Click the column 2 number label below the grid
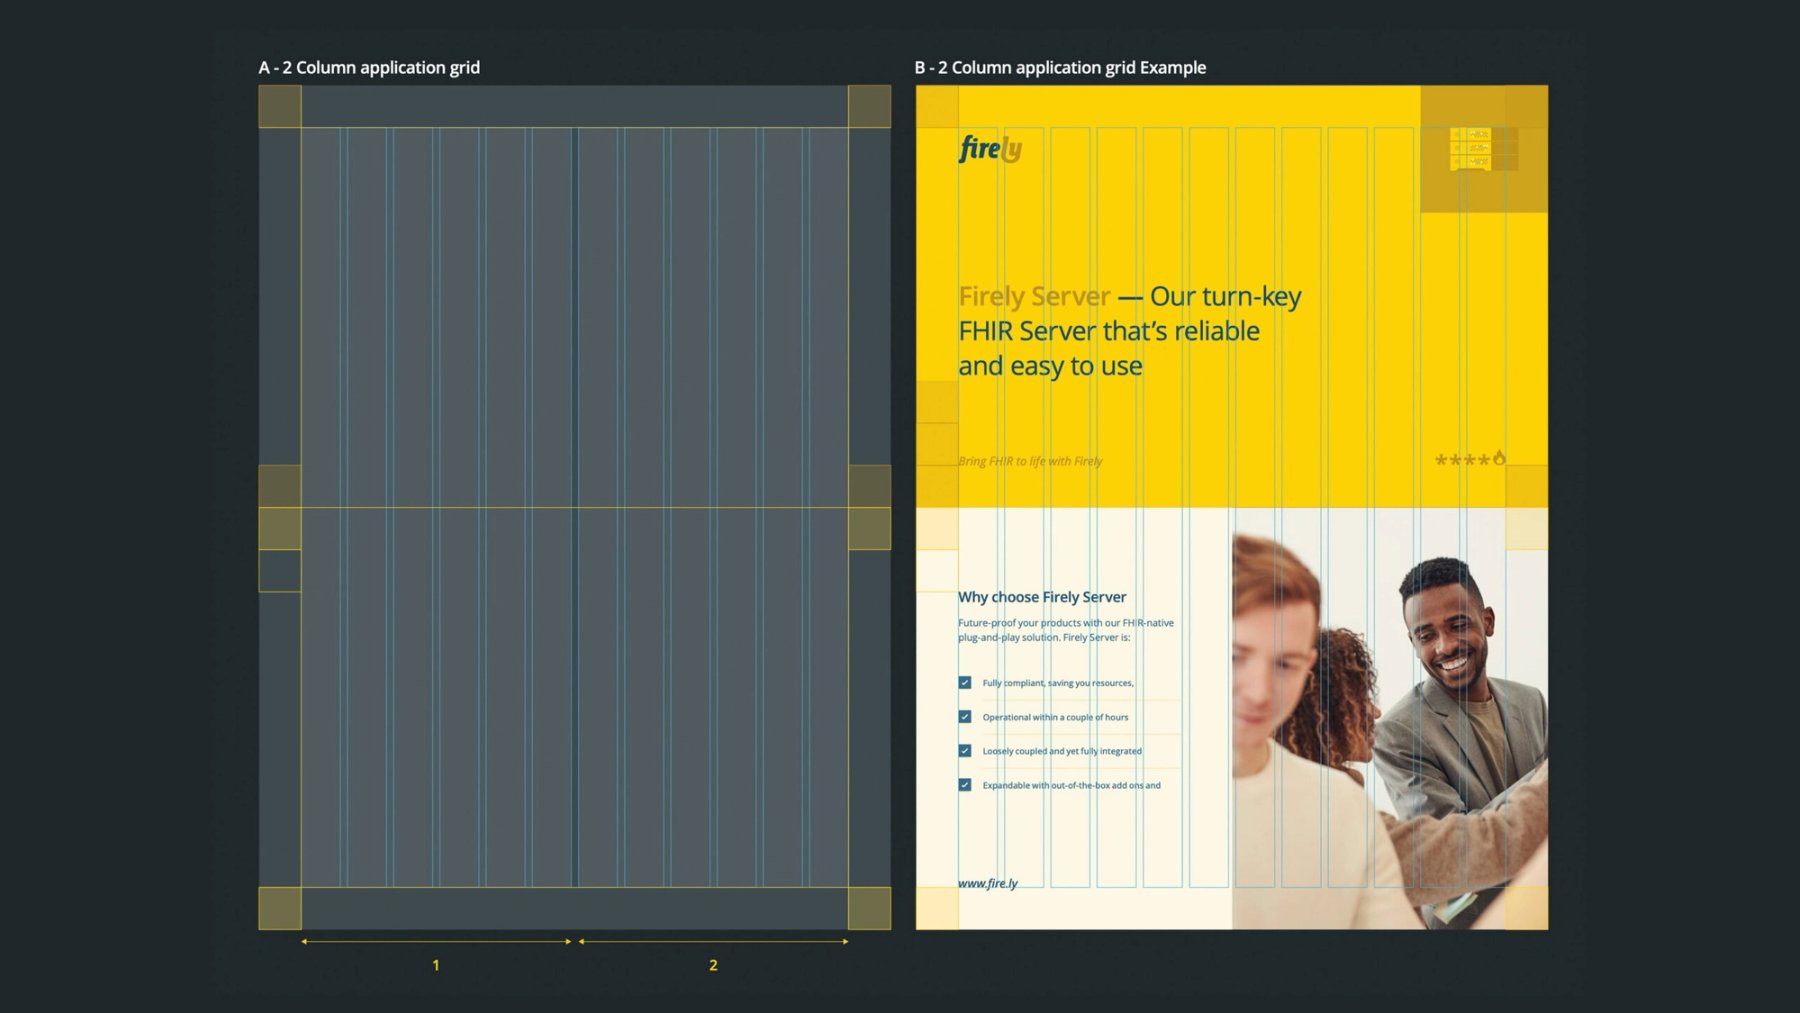 pyautogui.click(x=713, y=965)
